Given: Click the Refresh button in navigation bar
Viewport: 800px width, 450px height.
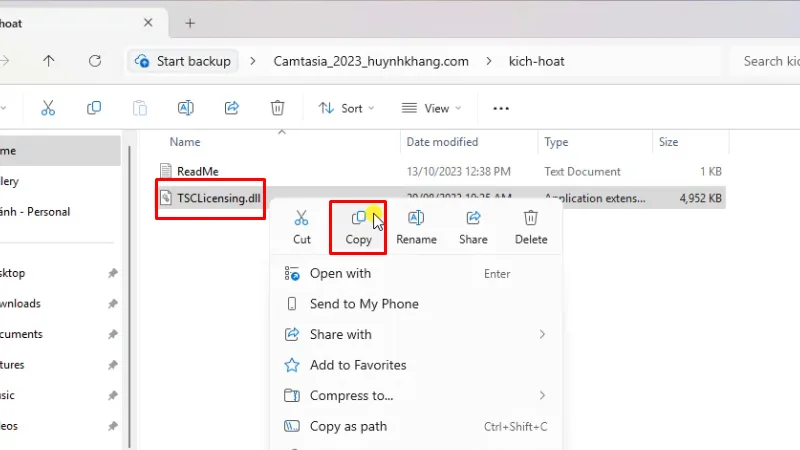Looking at the screenshot, I should click(x=95, y=61).
